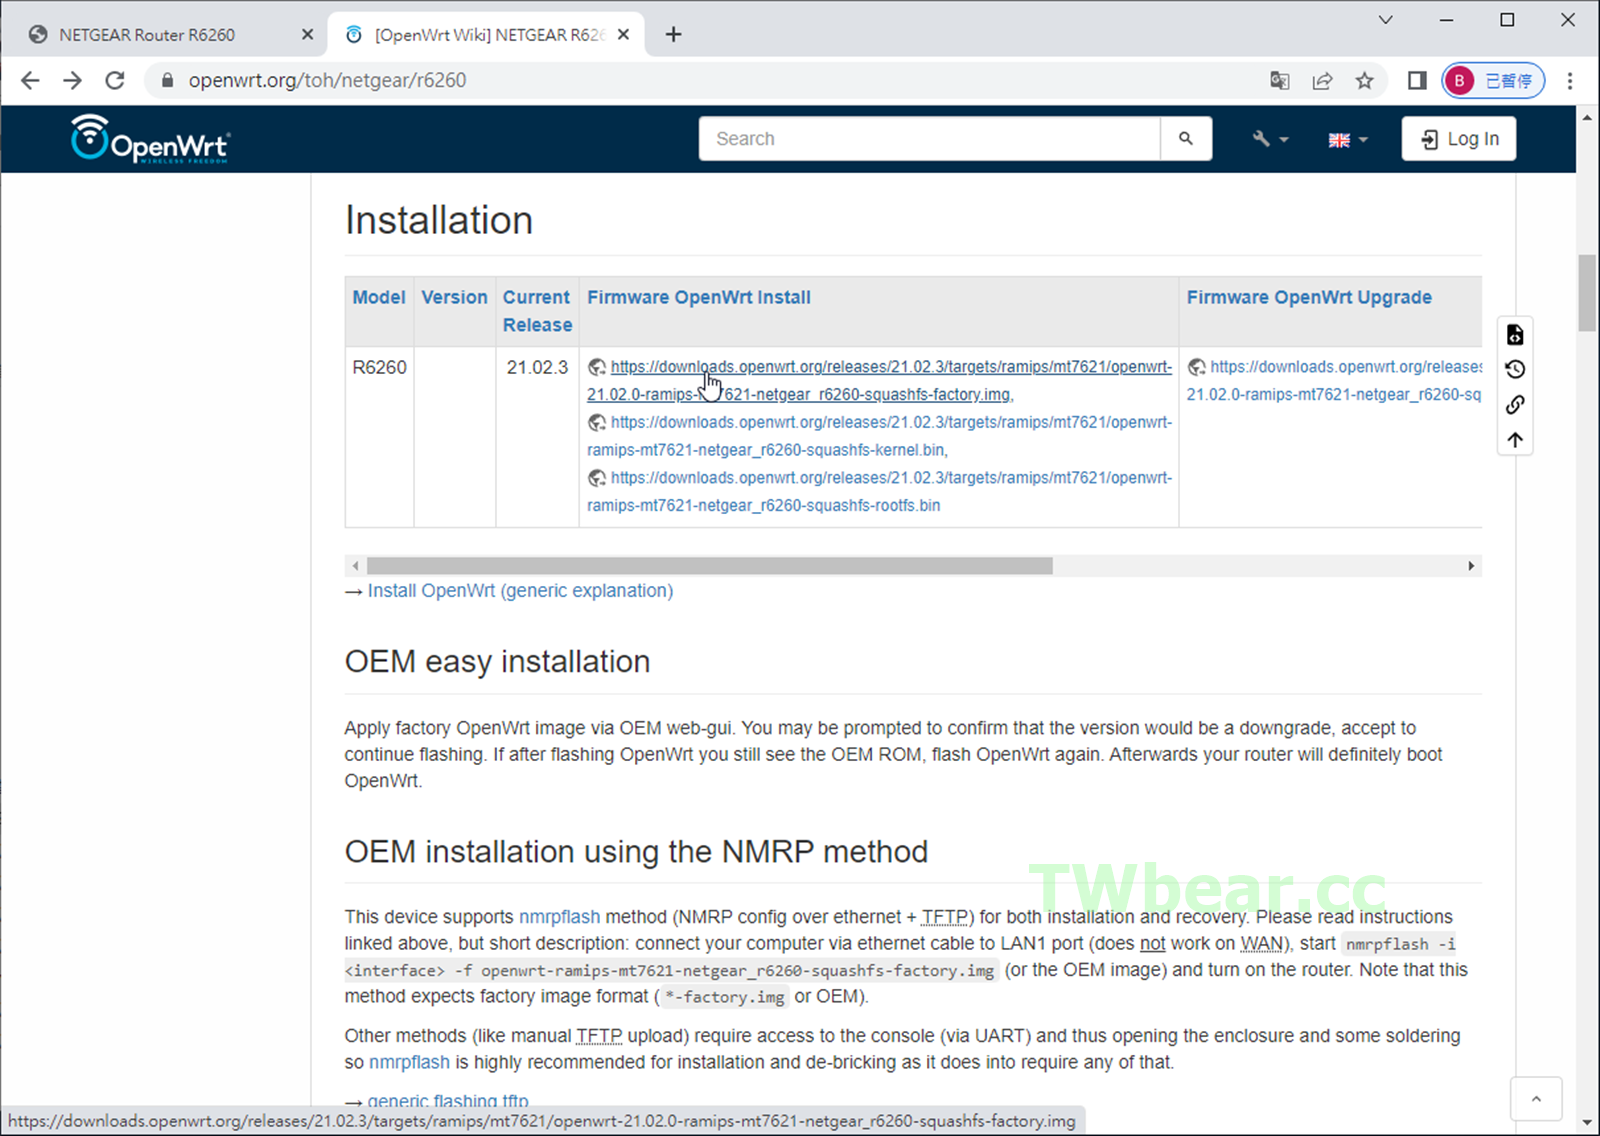
Task: Sort table by Model column
Action: pyautogui.click(x=379, y=297)
